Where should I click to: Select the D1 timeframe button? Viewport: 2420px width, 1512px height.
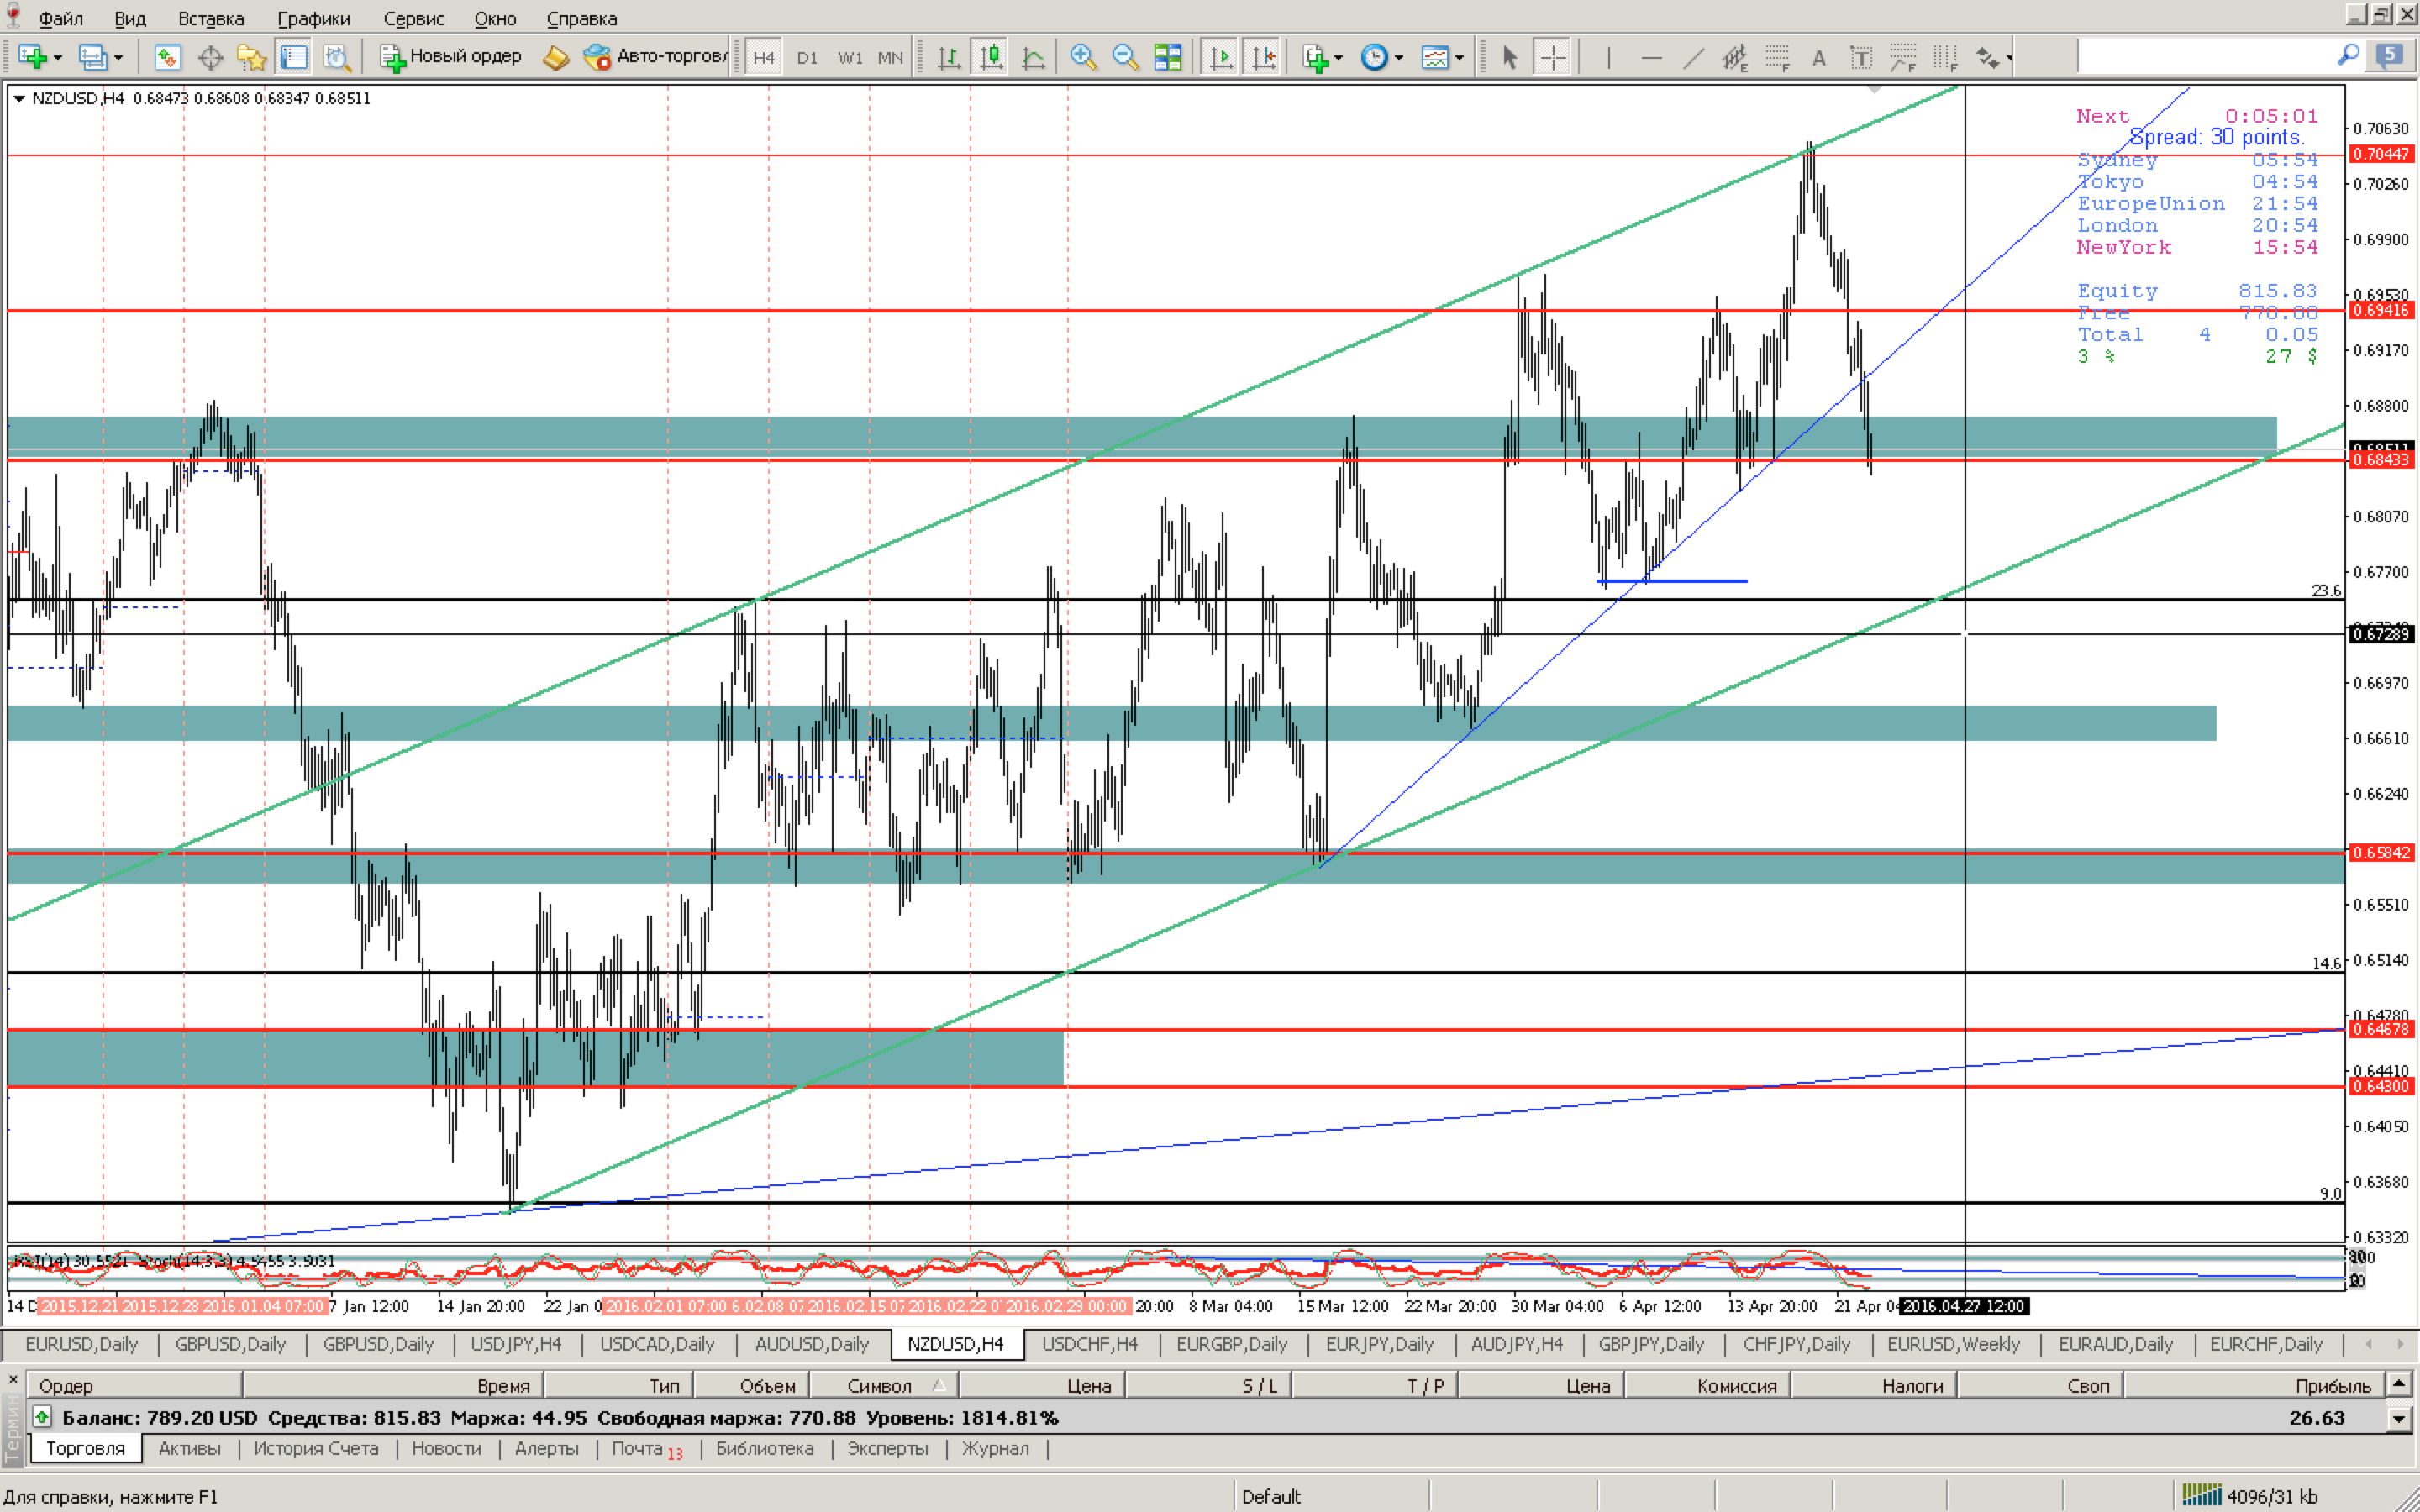[807, 57]
